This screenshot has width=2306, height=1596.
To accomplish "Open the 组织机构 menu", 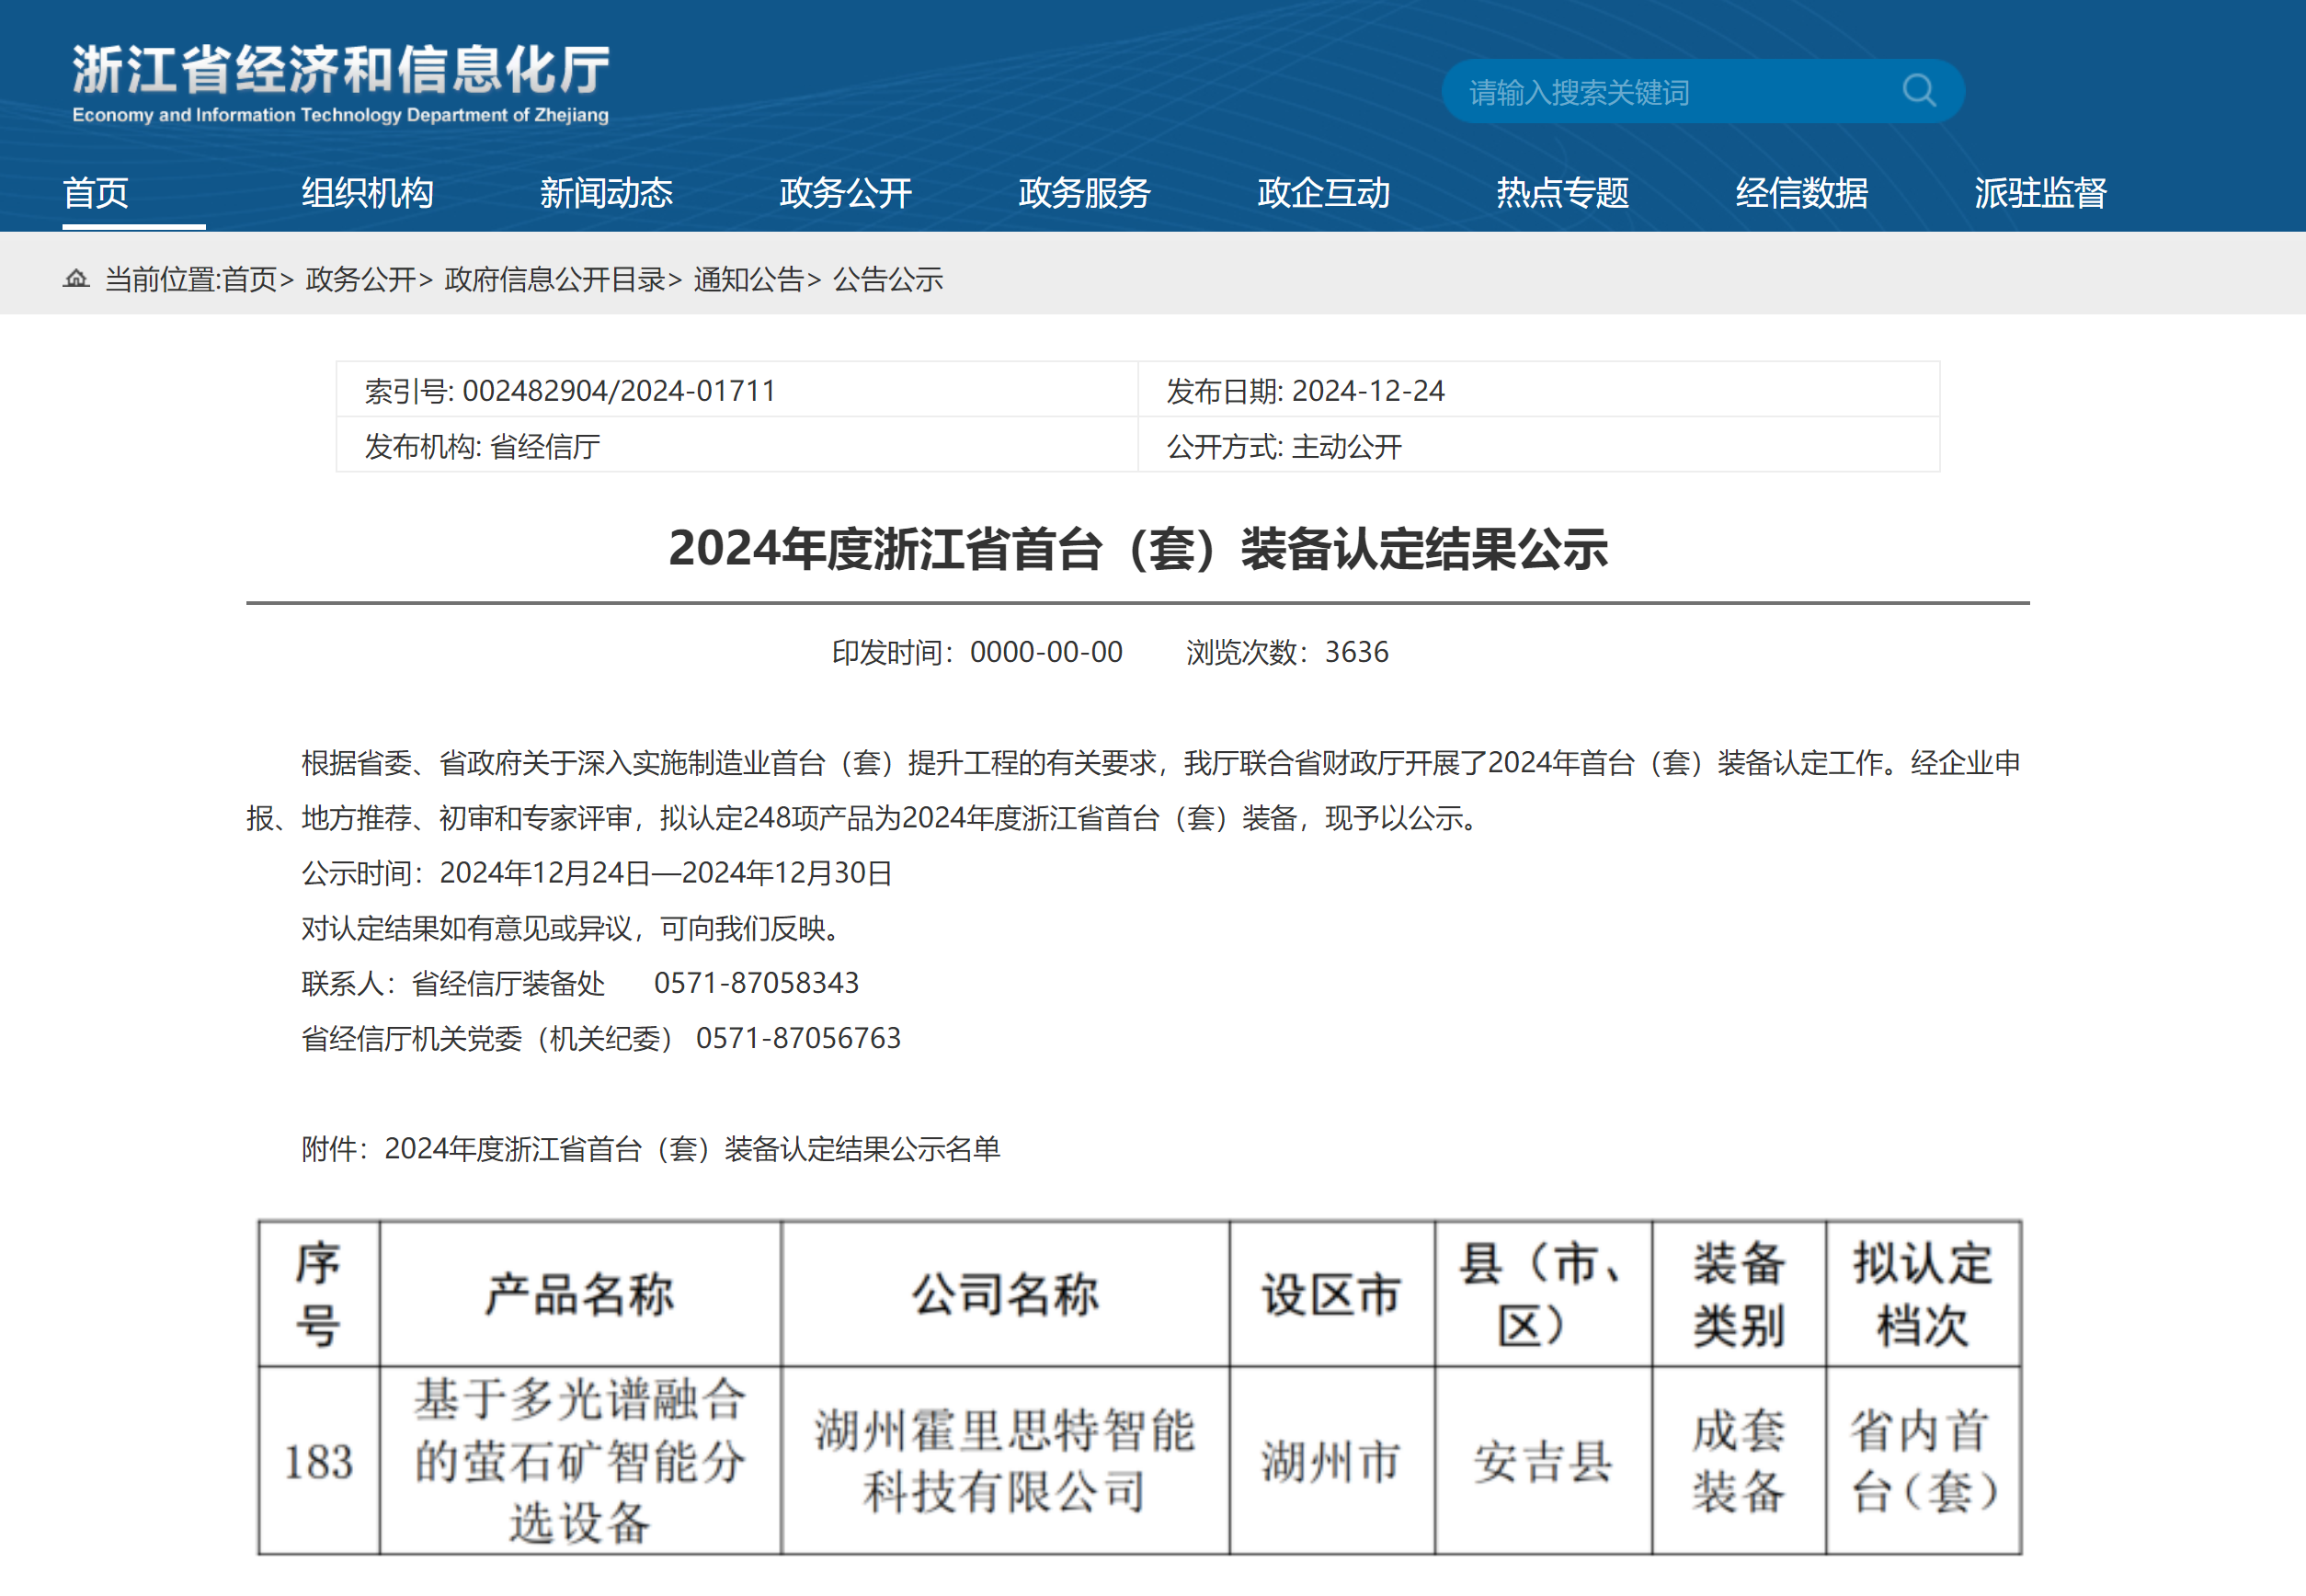I will point(367,192).
